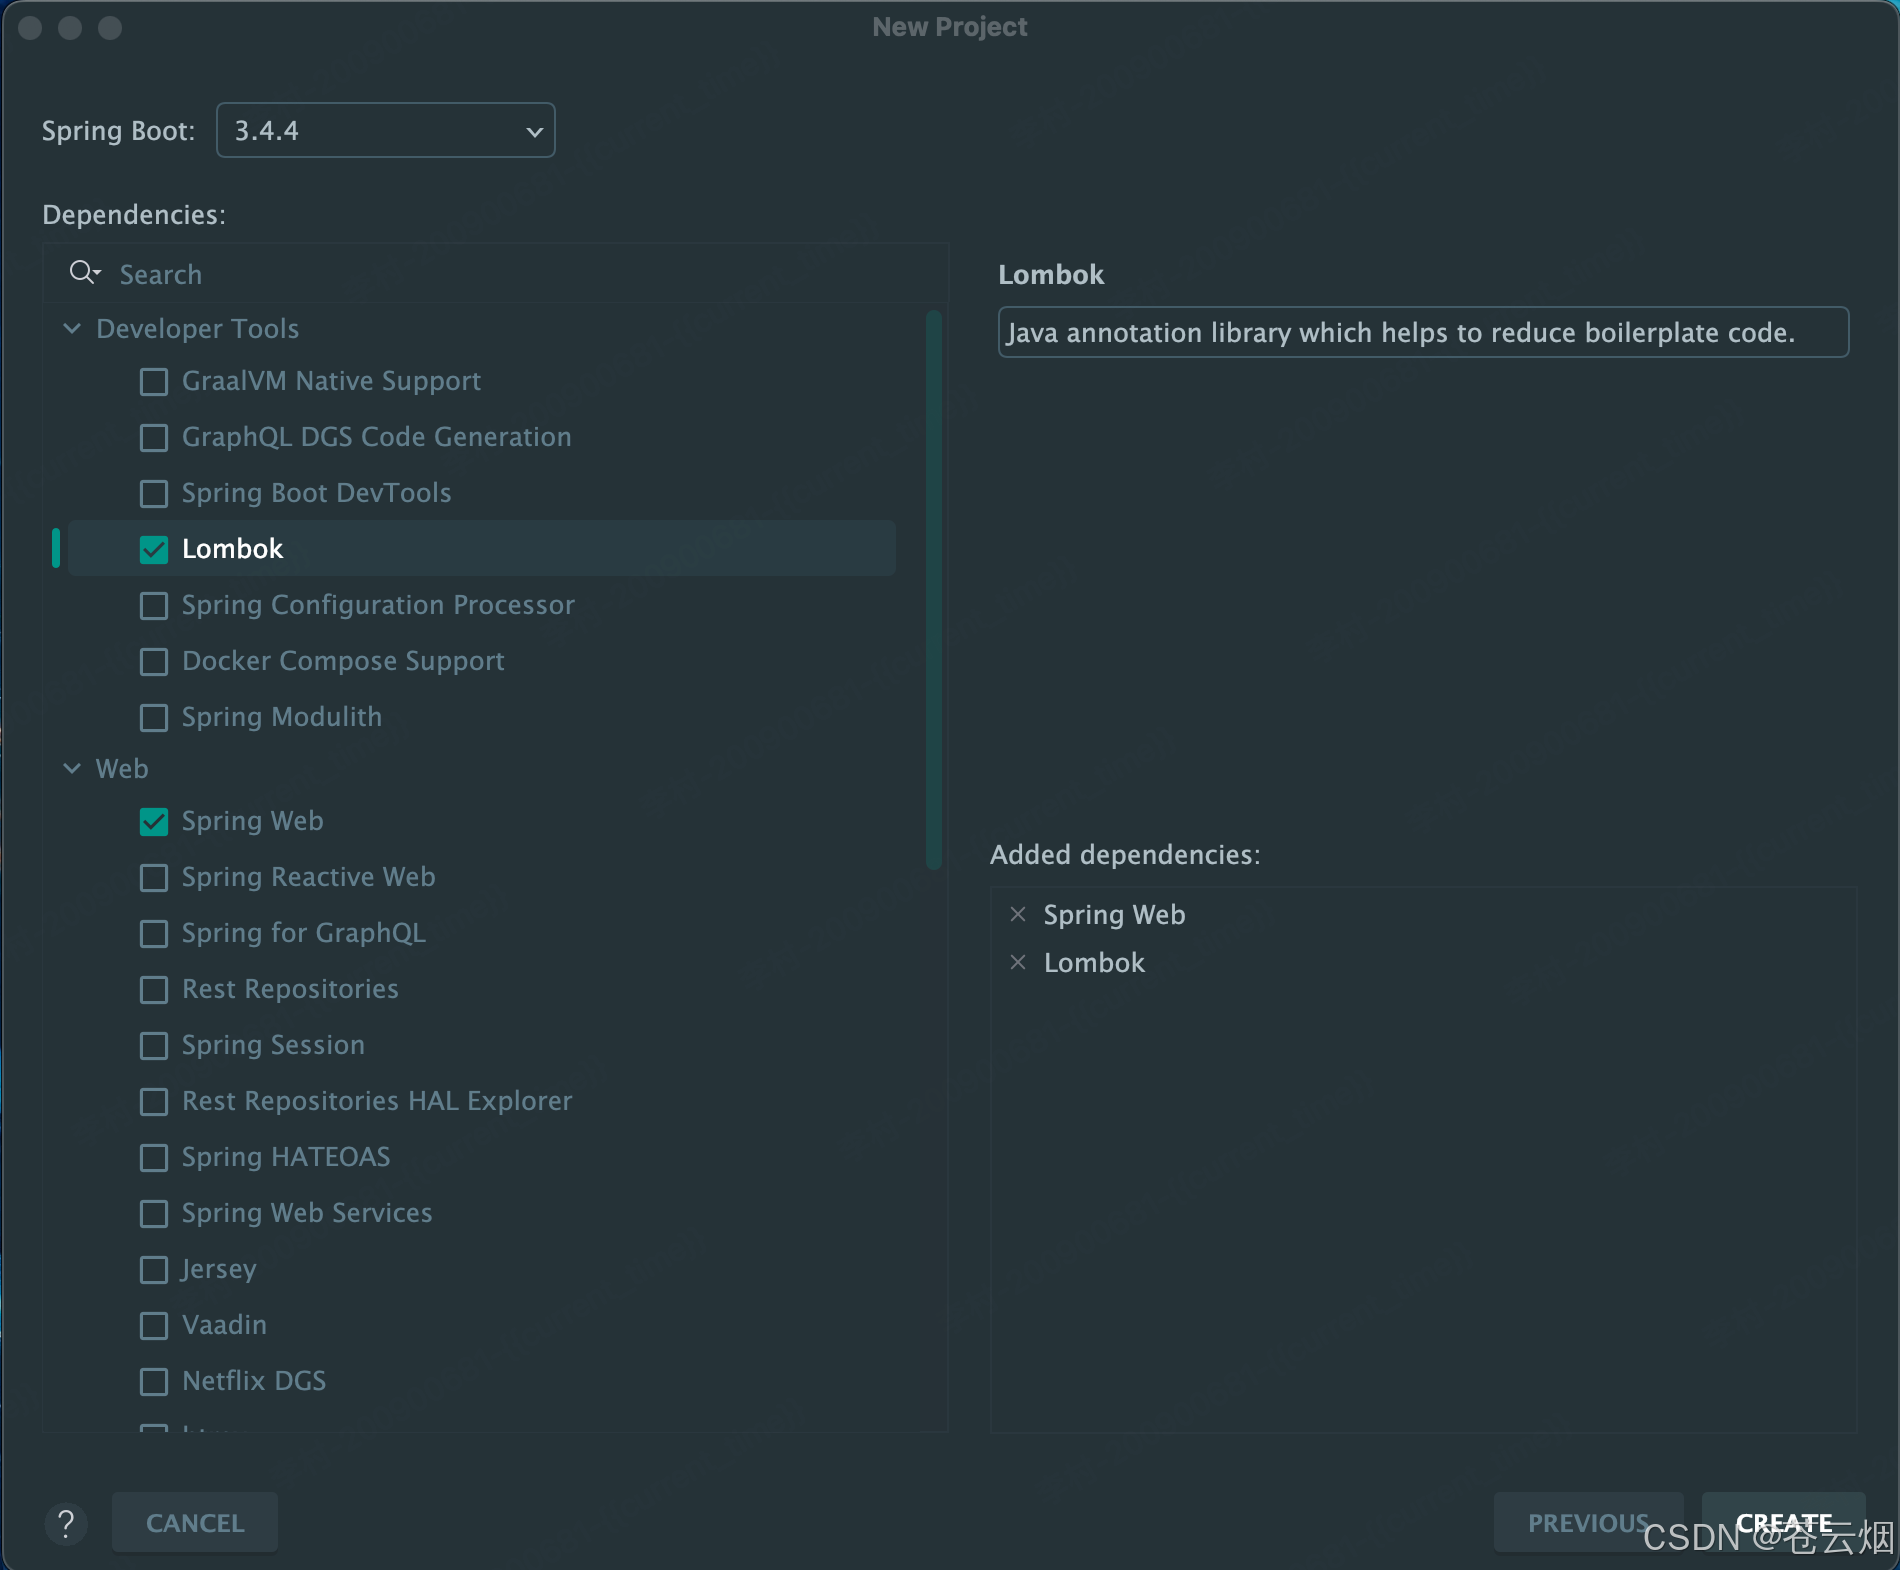Check Spring Modulith
Image resolution: width=1900 pixels, height=1570 pixels.
154,718
